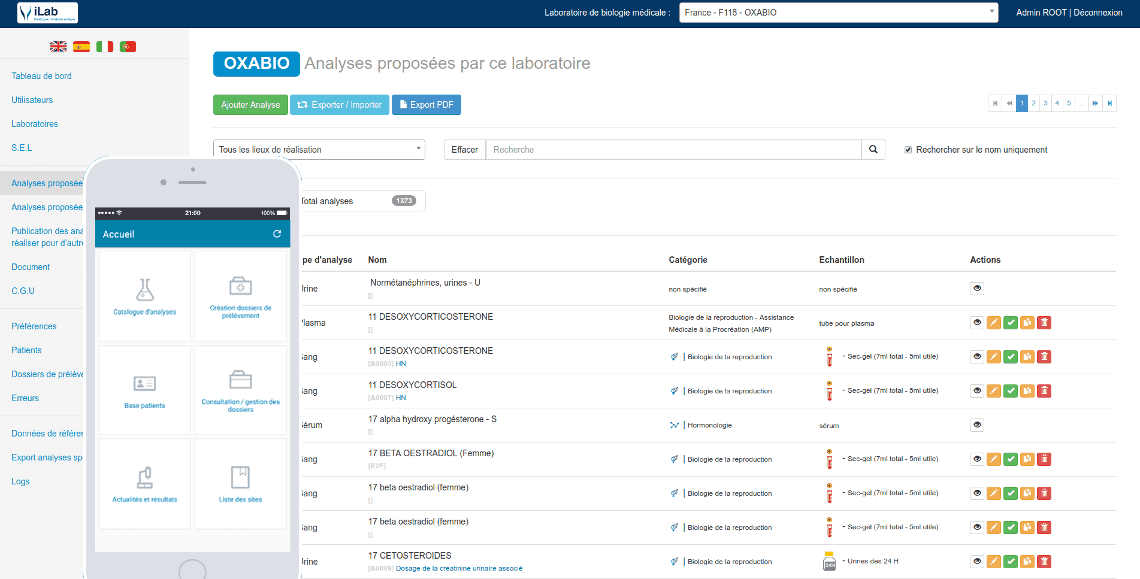Image resolution: width=1140 pixels, height=579 pixels.
Task: View the Normétanéphrines urines analysis details
Action: coord(977,289)
